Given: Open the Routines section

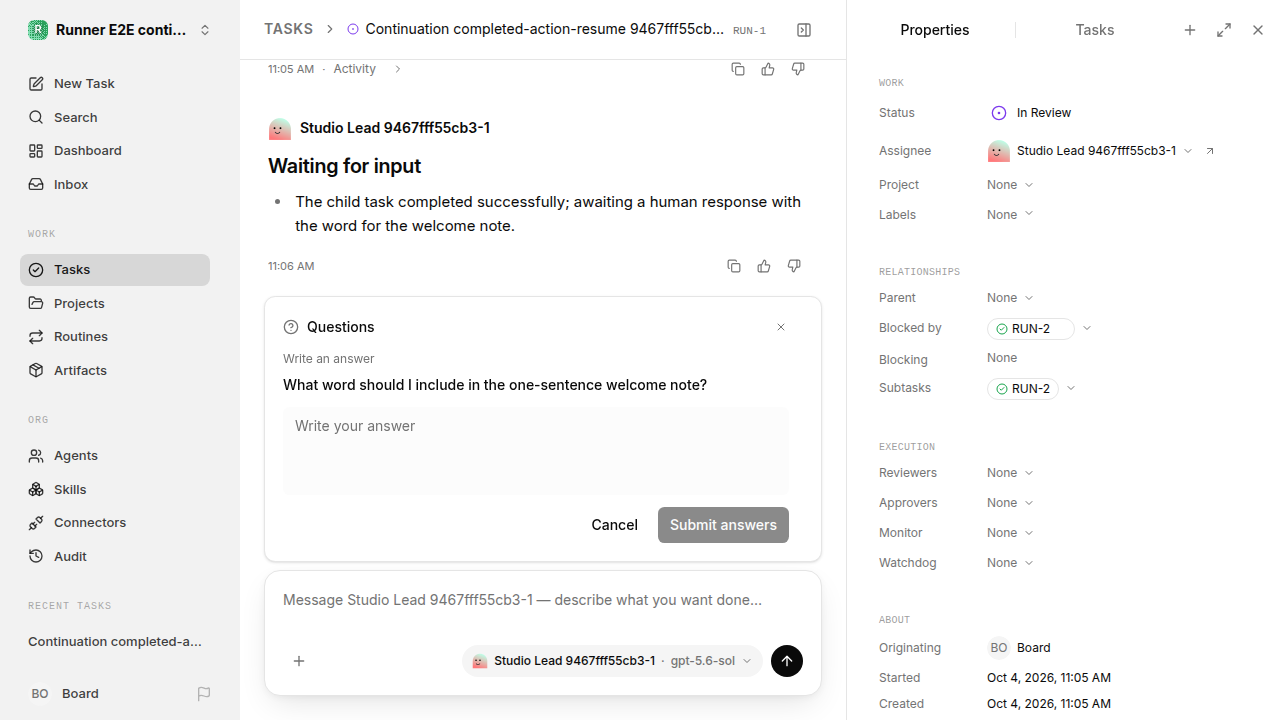Looking at the screenshot, I should pyautogui.click(x=115, y=336).
